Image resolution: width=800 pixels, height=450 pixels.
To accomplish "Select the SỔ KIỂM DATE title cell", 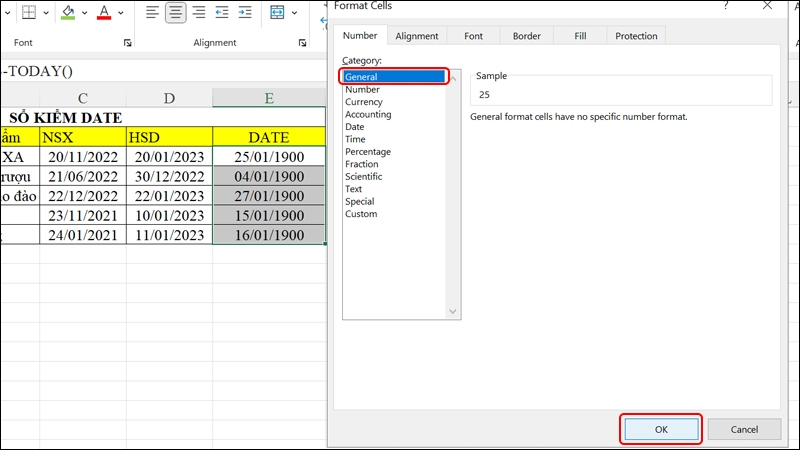I will click(163, 117).
